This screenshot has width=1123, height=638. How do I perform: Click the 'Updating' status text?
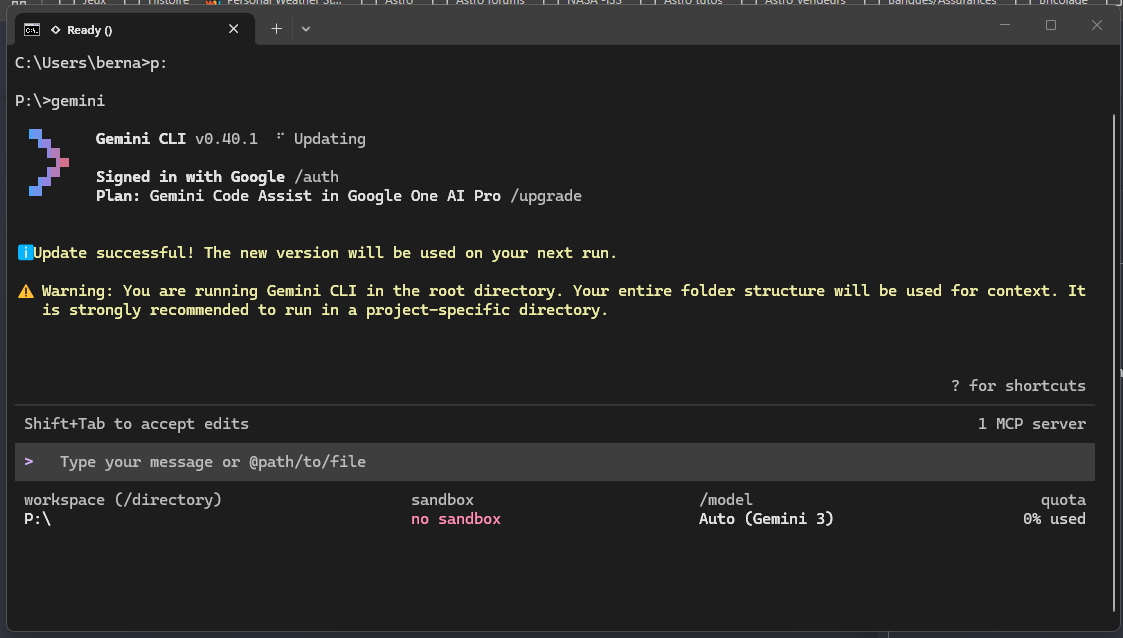pos(329,139)
